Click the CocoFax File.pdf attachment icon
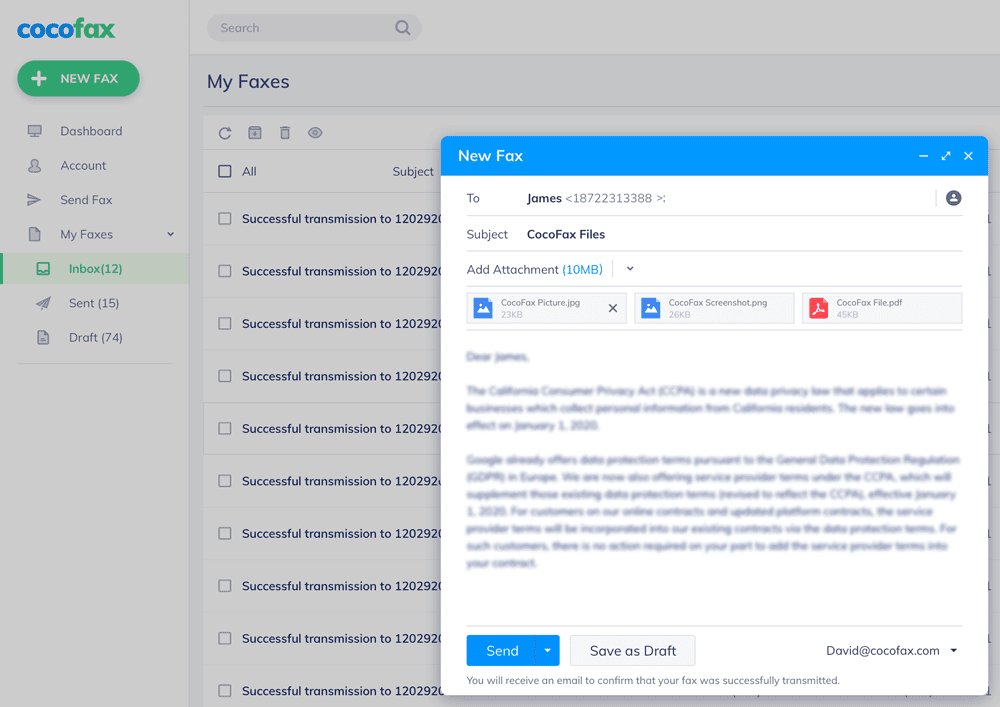 click(x=818, y=307)
